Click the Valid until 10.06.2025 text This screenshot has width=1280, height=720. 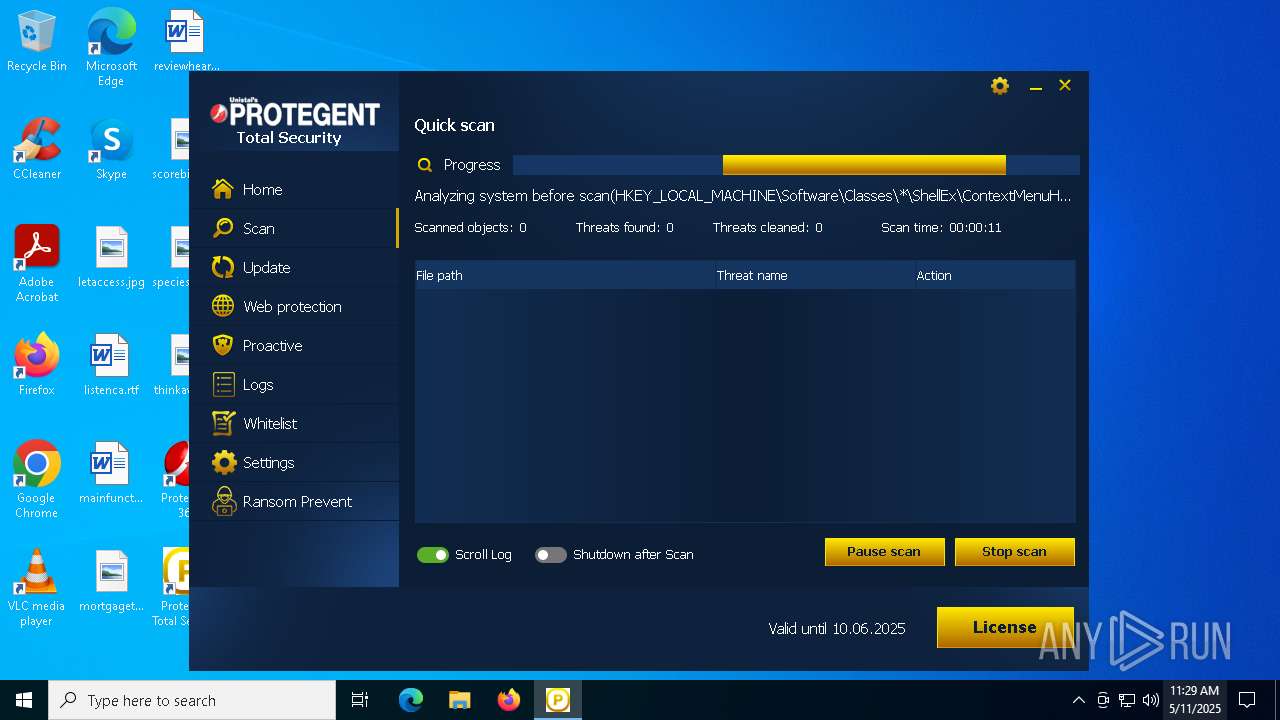pyautogui.click(x=837, y=629)
